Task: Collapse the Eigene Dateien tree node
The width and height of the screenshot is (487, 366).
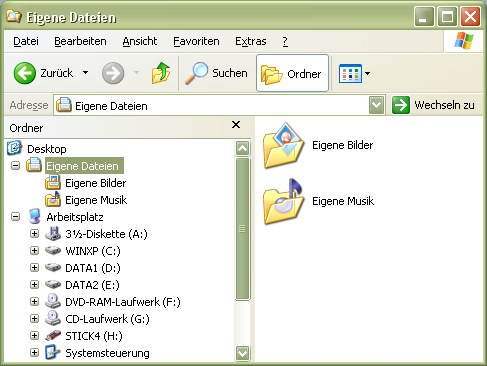Action: click(x=15, y=165)
